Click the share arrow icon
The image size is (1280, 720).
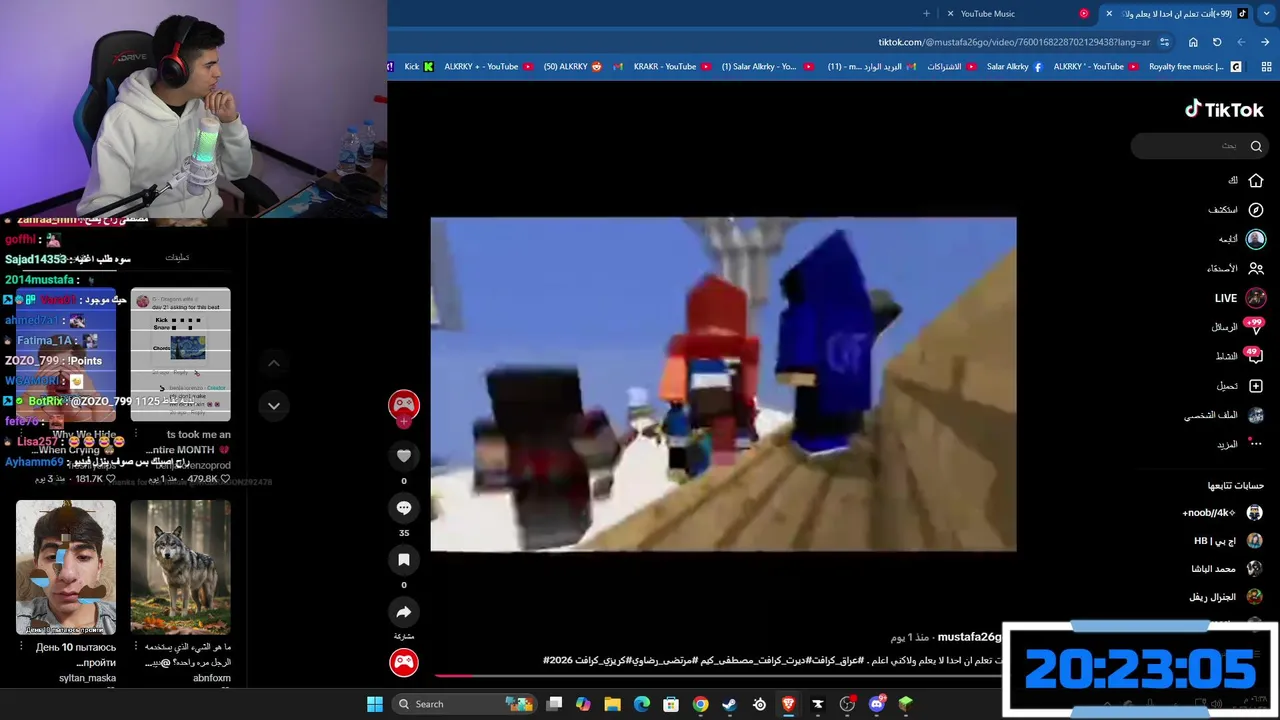coord(404,612)
